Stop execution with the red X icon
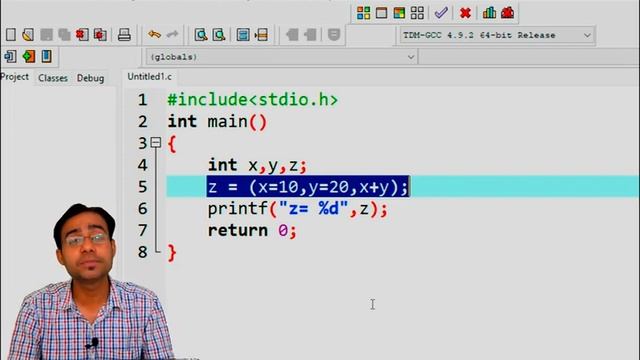 [465, 13]
